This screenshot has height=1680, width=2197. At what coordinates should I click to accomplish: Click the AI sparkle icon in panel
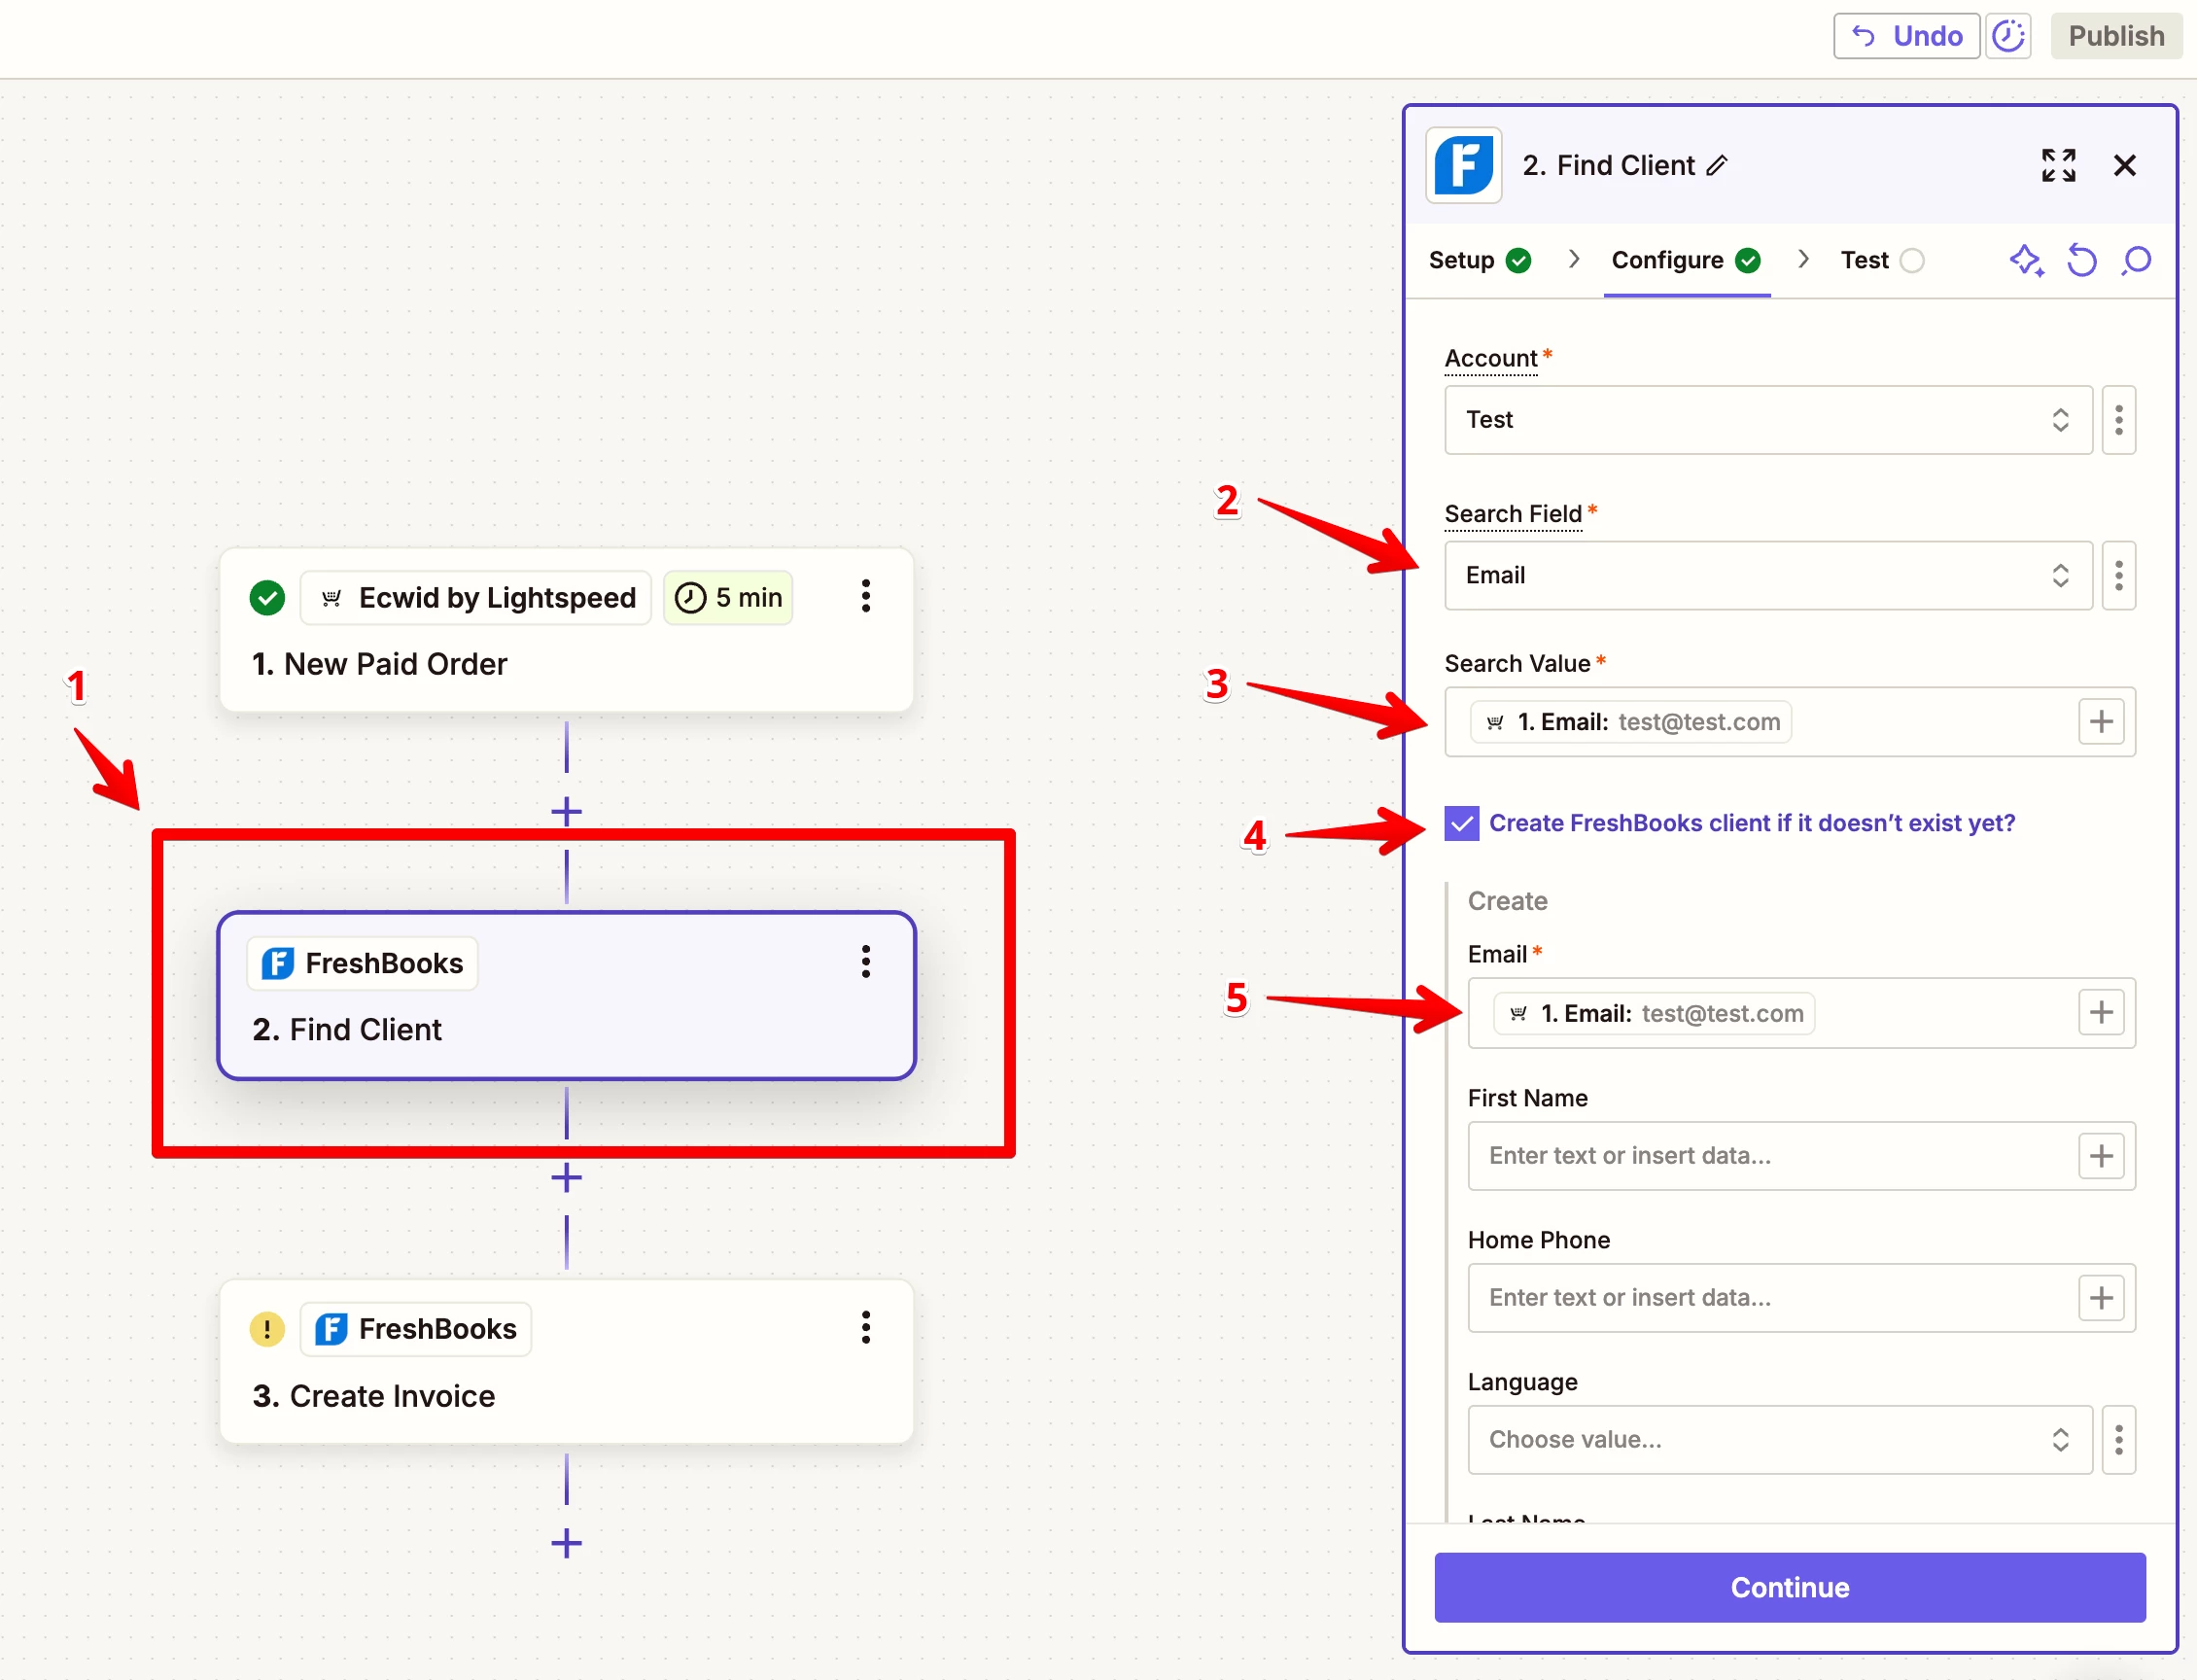pos(2026,261)
